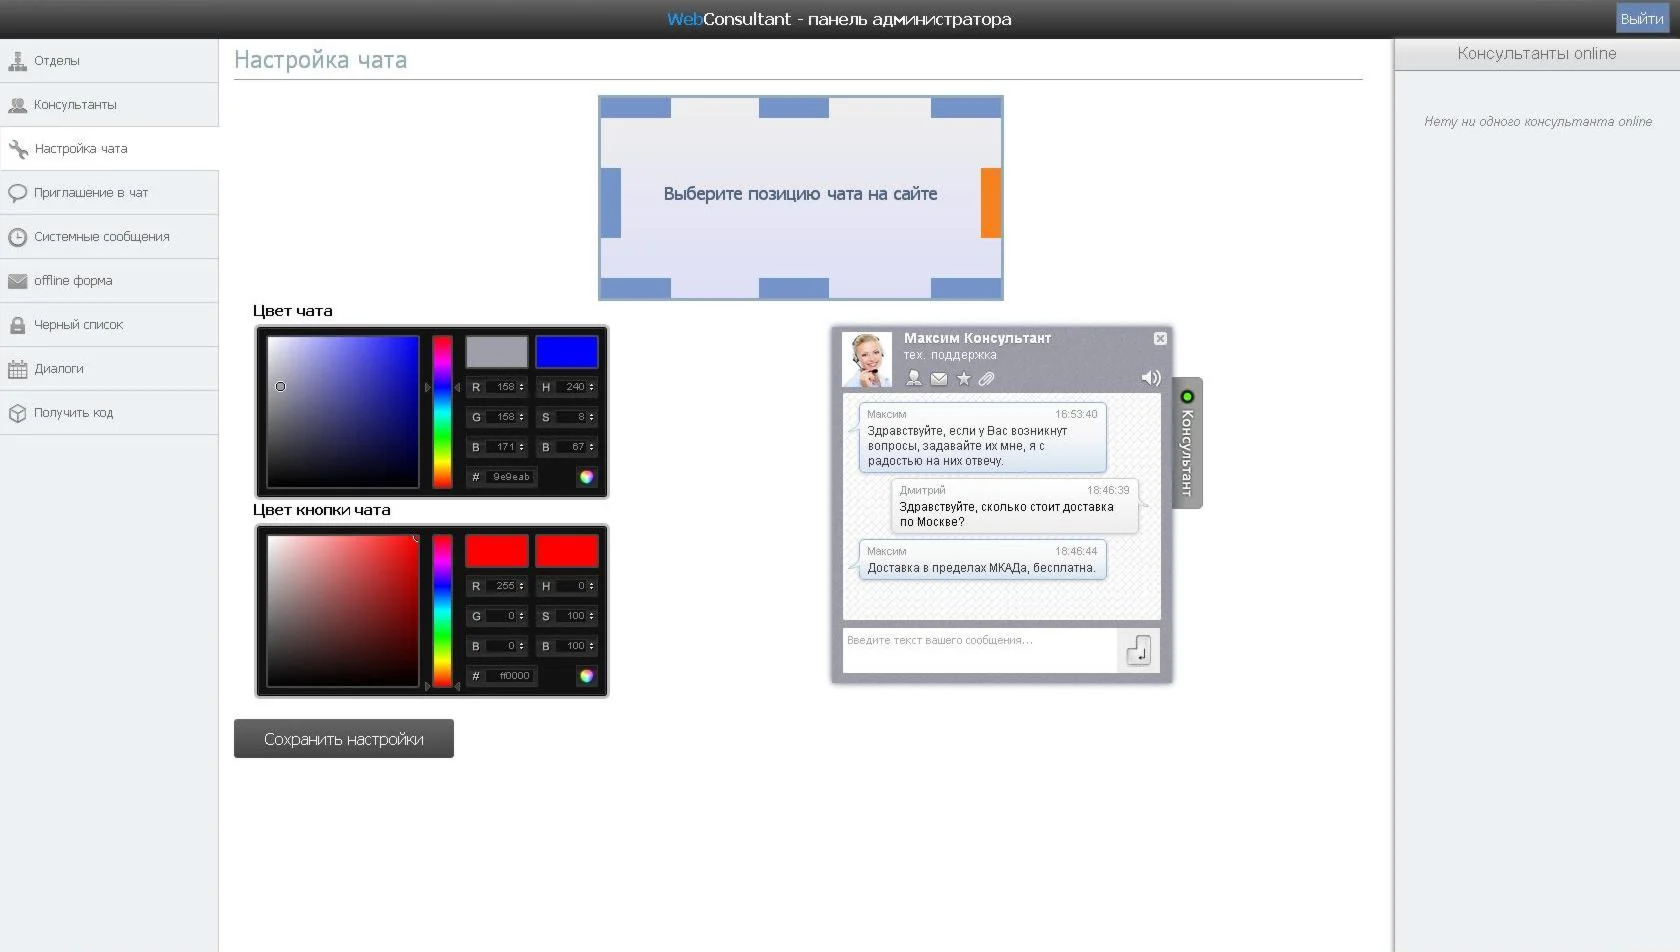Click the star icon in chat header

[963, 379]
